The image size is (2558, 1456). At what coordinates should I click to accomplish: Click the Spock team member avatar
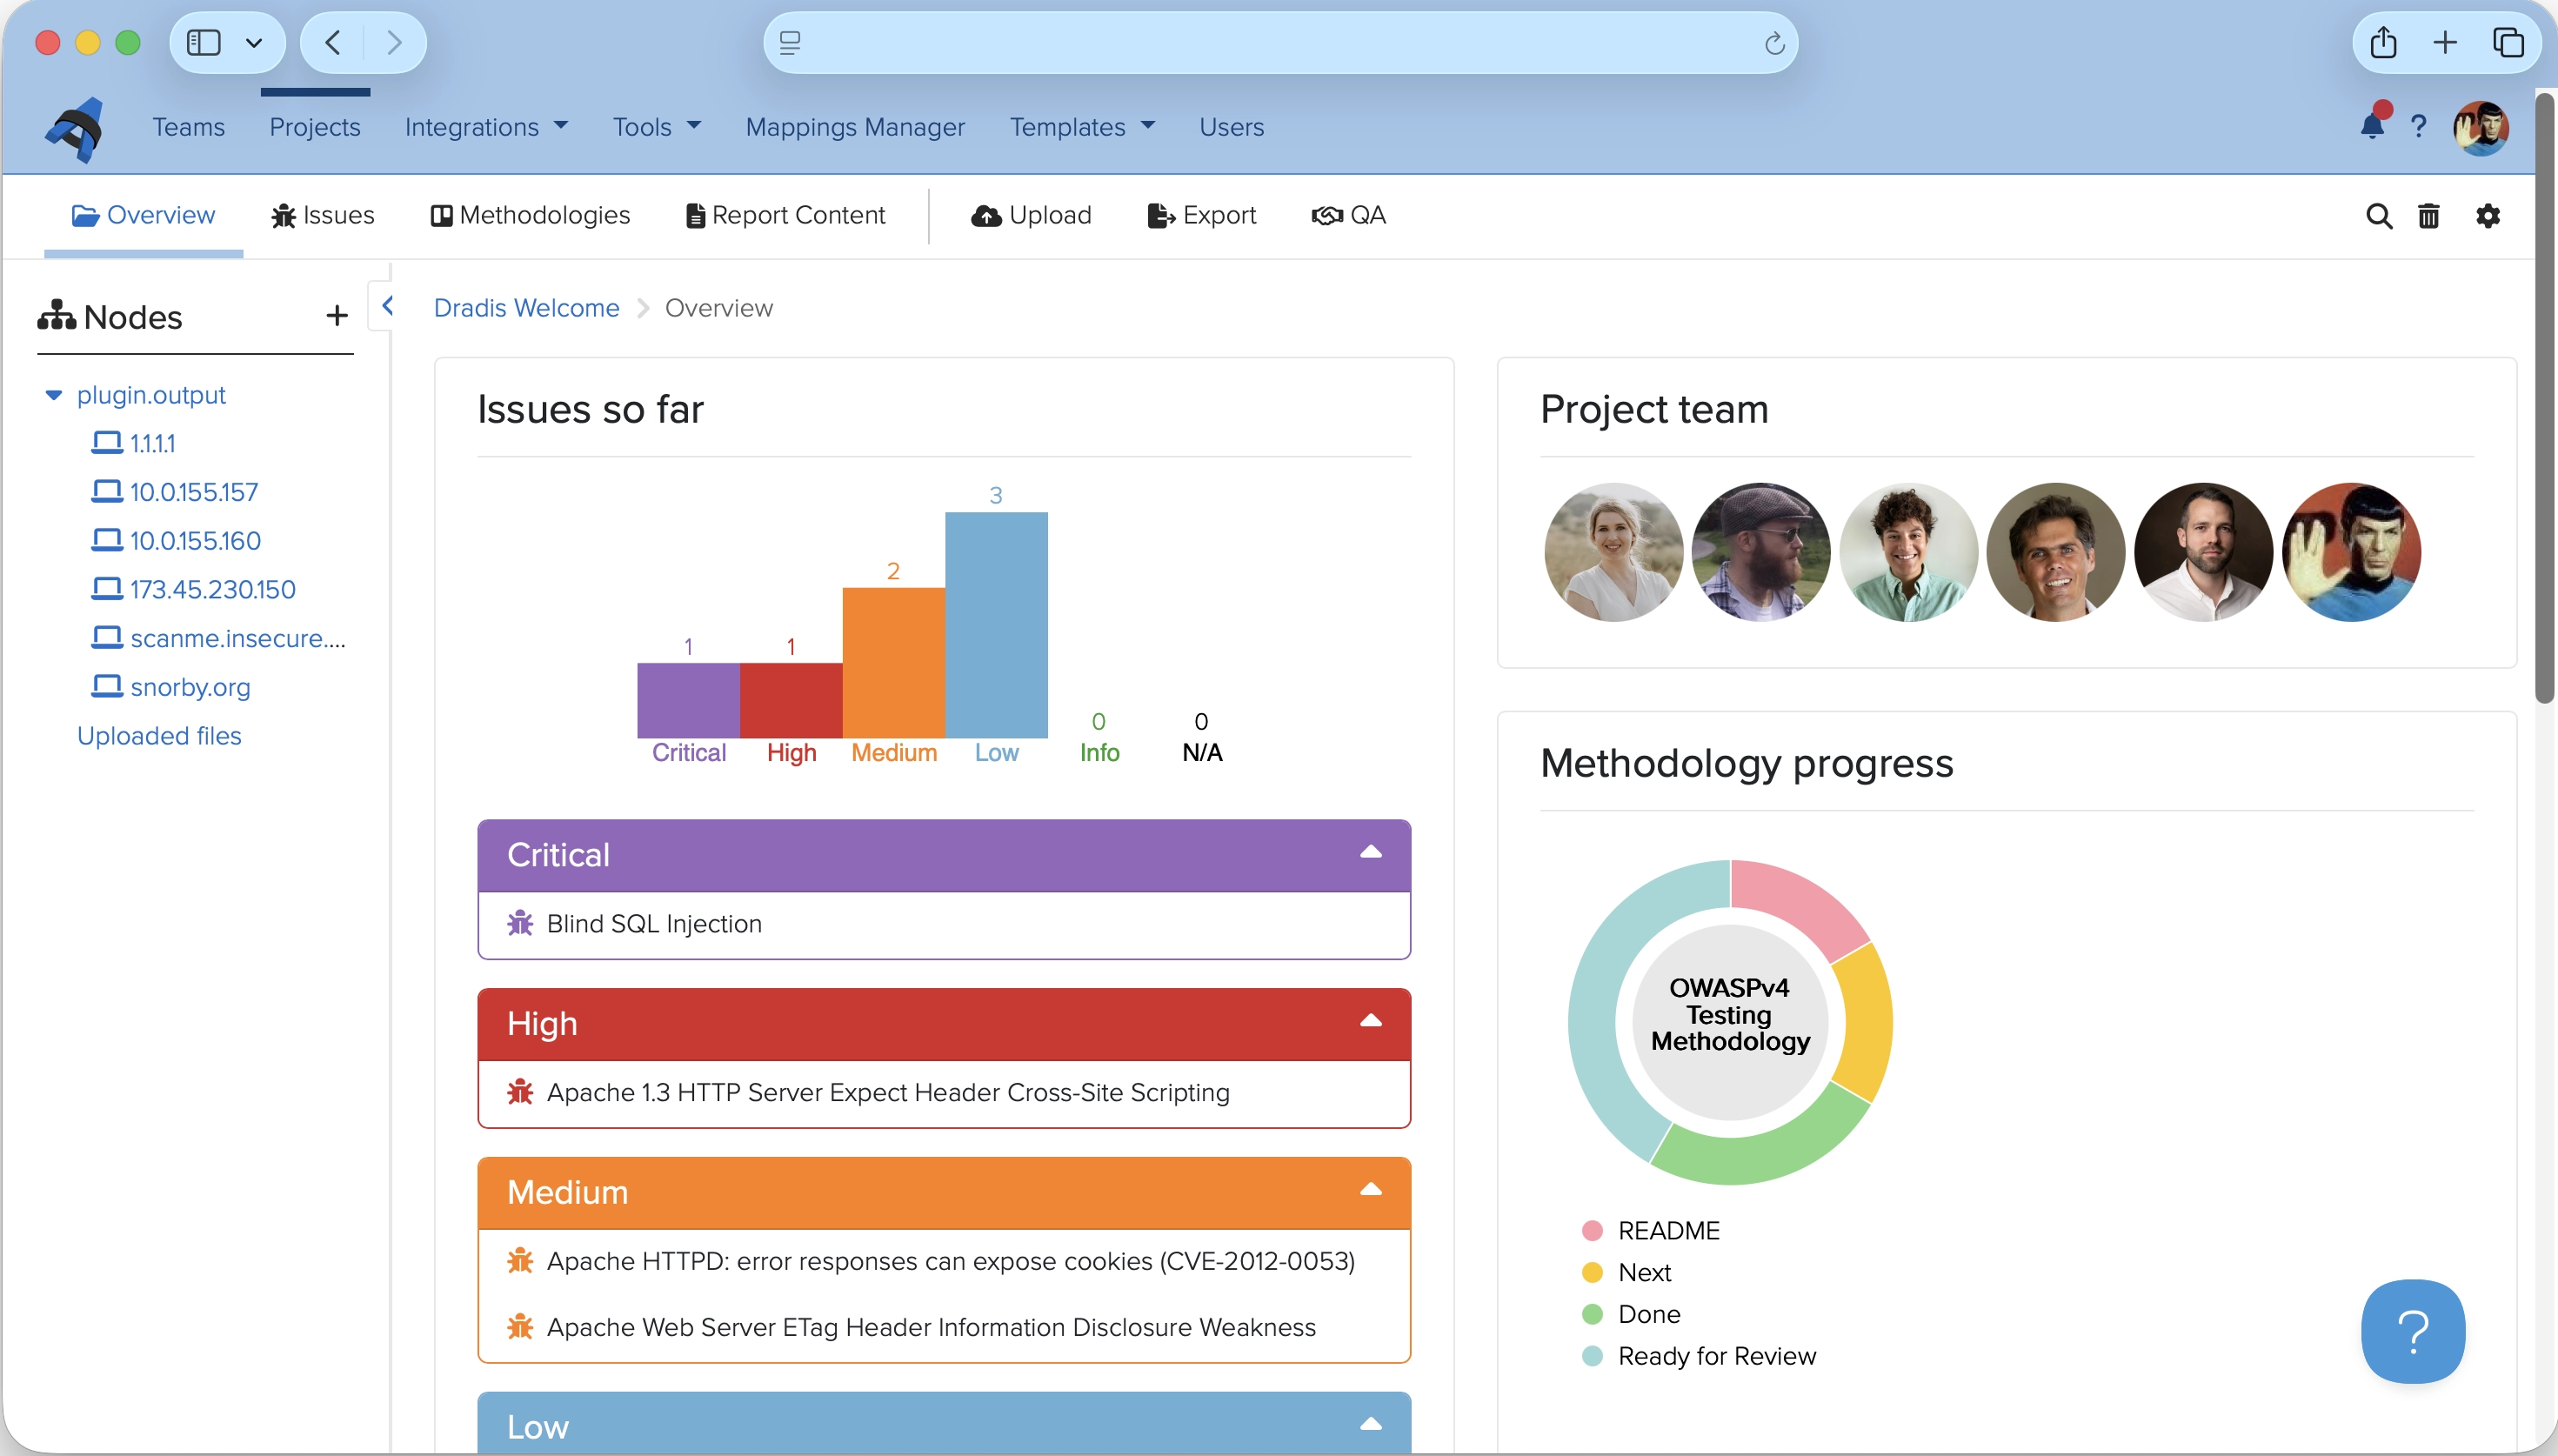coord(2351,552)
